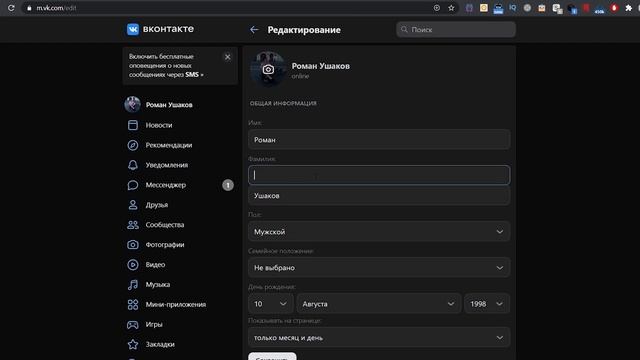Click the empty Фамилия input field
Viewport: 640px width, 360px height.
click(x=379, y=175)
